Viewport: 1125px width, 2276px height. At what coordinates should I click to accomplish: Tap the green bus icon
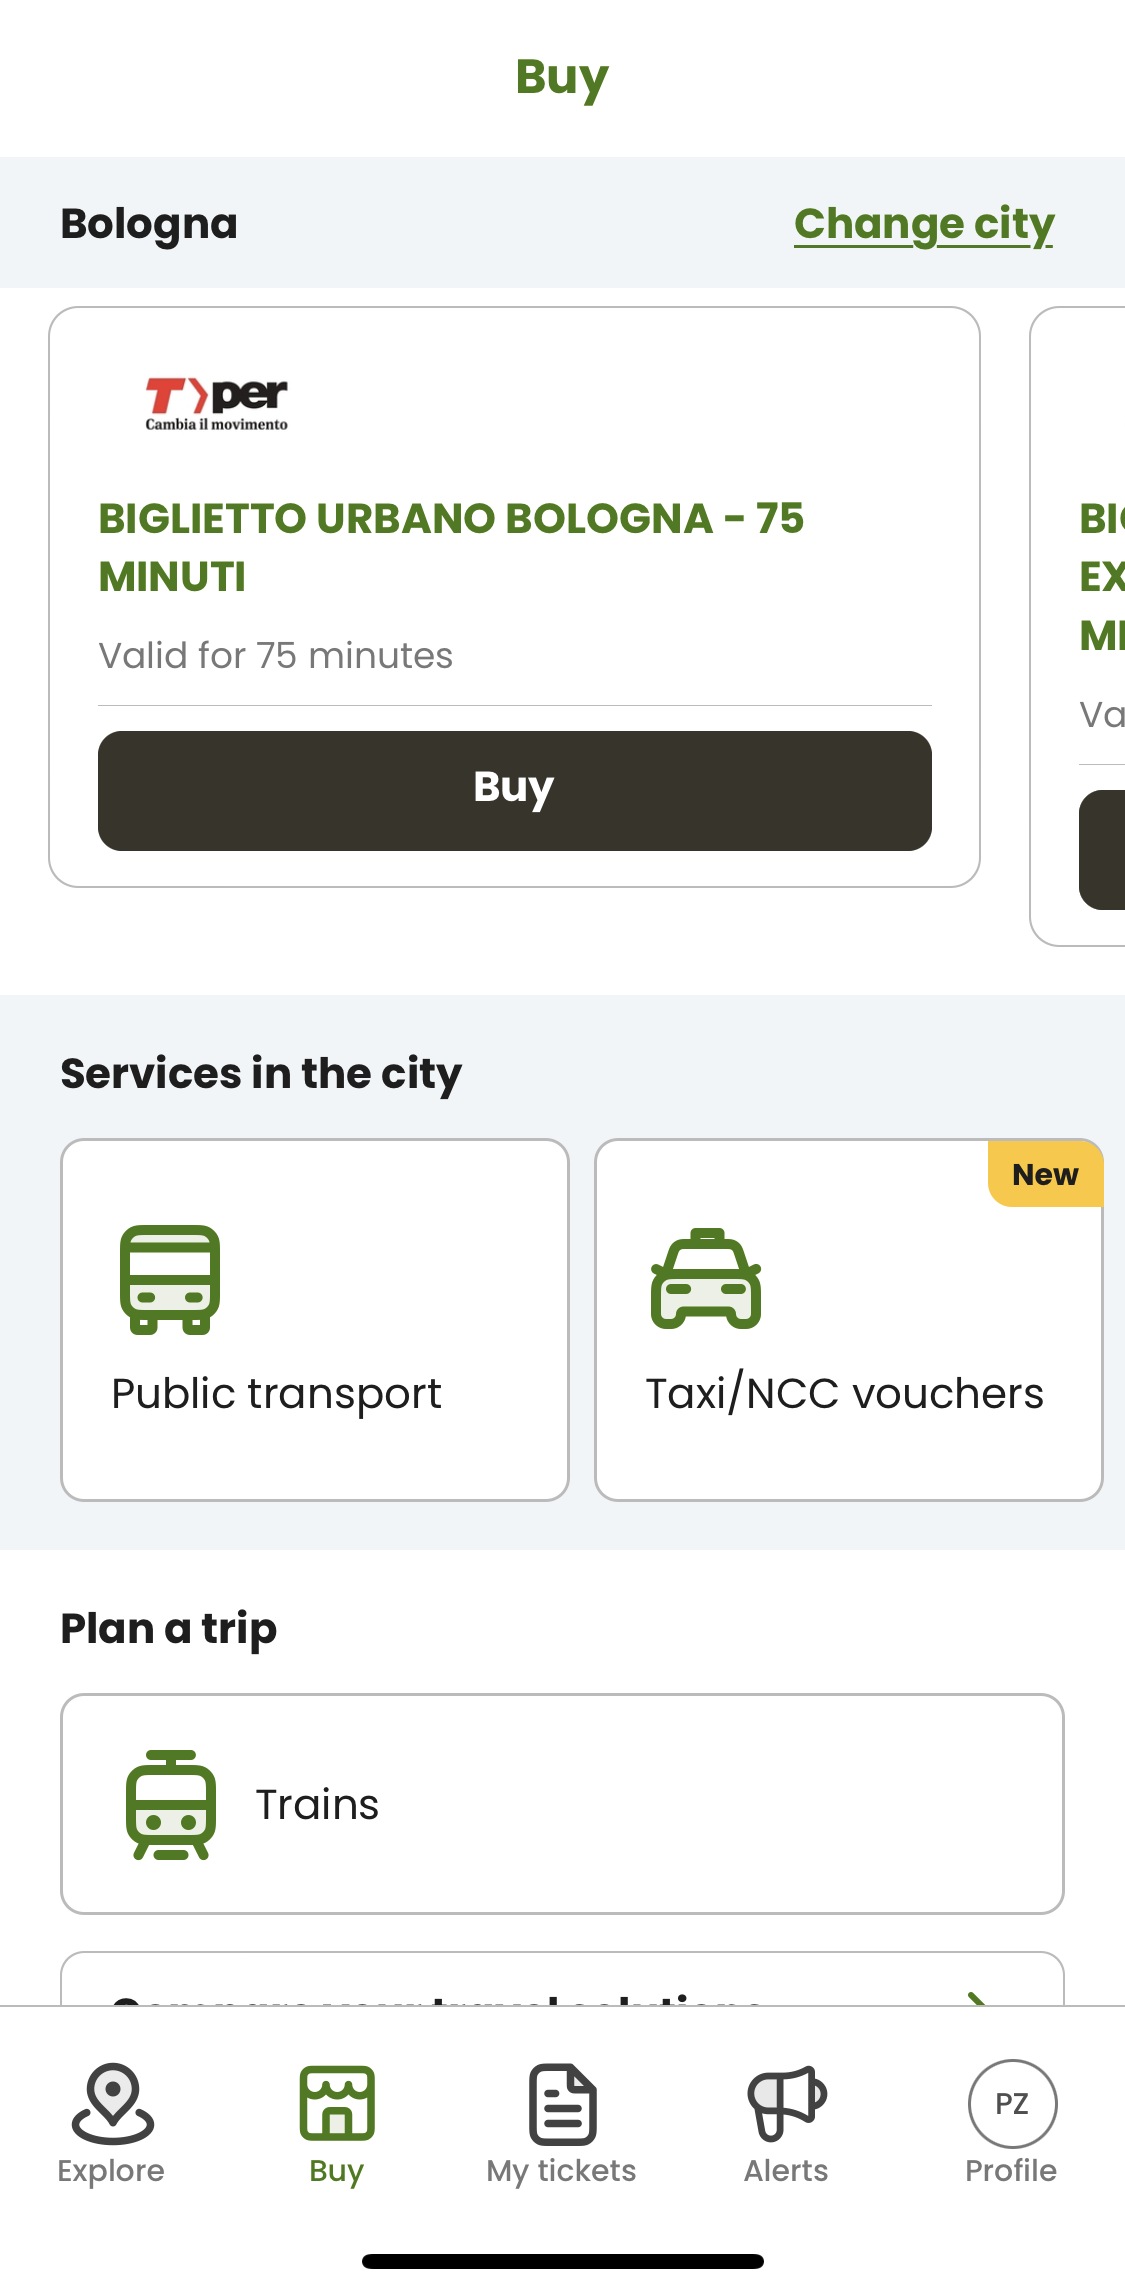pyautogui.click(x=170, y=1279)
